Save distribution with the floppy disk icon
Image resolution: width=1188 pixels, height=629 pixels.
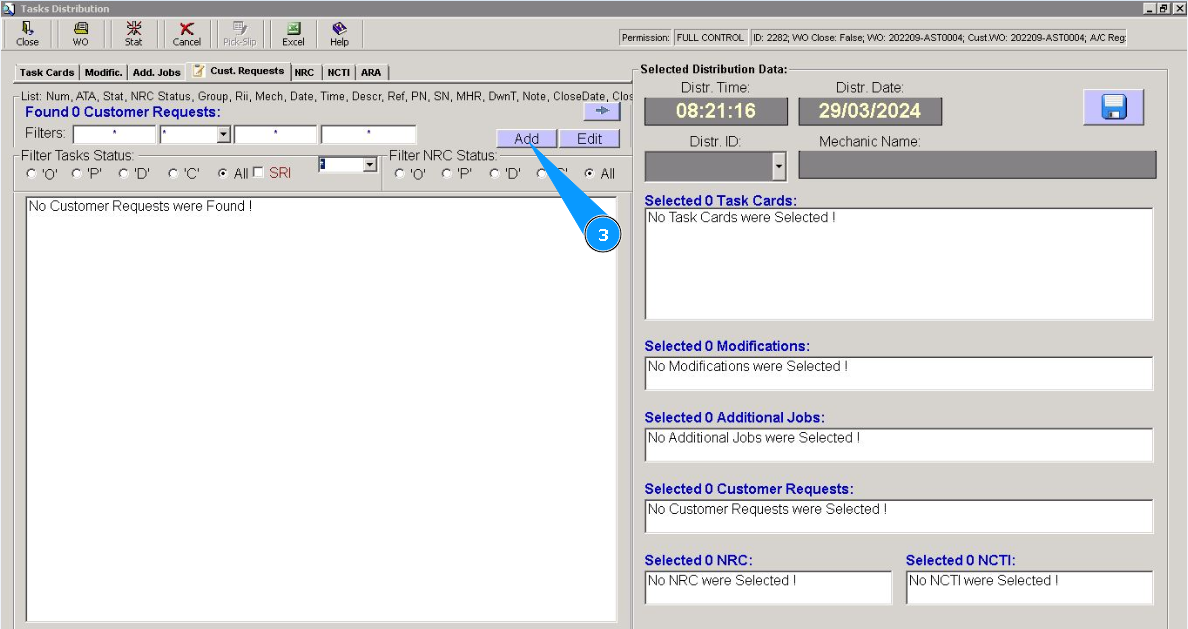click(1113, 107)
